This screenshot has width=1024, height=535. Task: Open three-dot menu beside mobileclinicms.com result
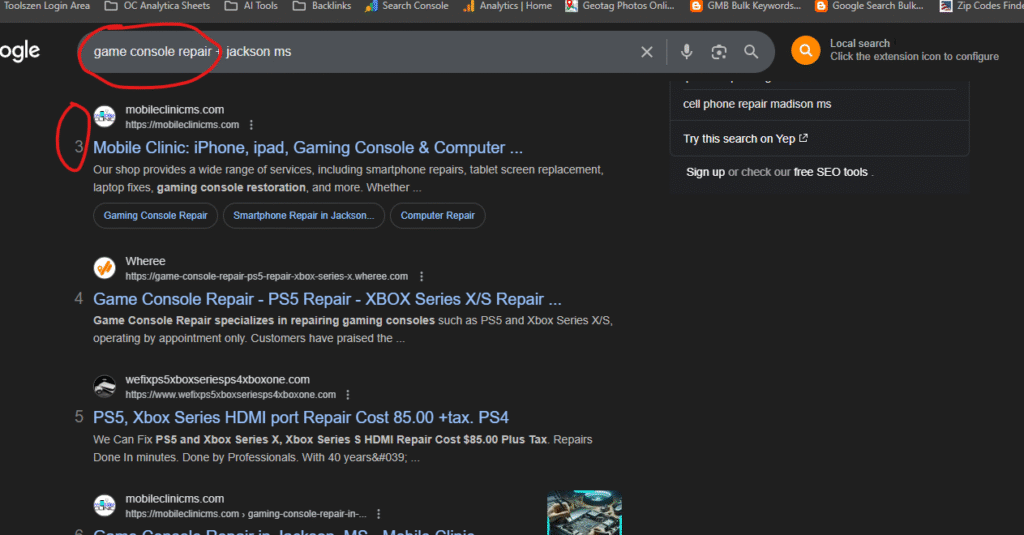pos(251,125)
